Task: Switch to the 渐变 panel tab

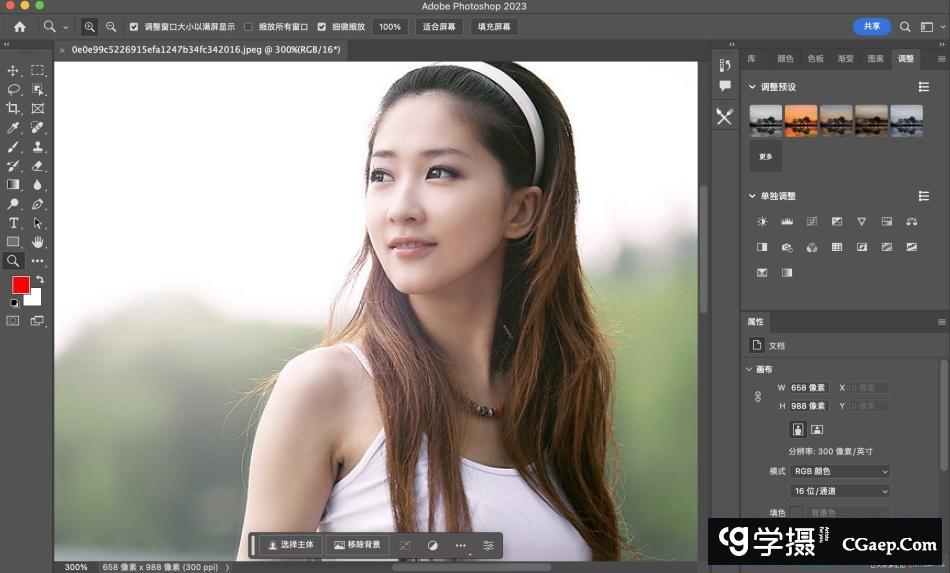Action: click(845, 59)
